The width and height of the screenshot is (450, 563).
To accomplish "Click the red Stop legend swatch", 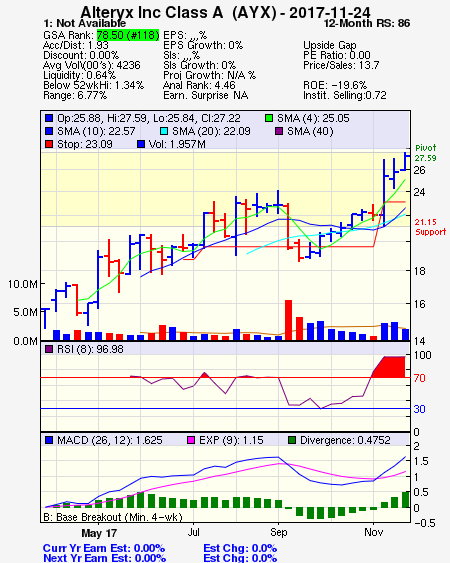I will point(49,144).
